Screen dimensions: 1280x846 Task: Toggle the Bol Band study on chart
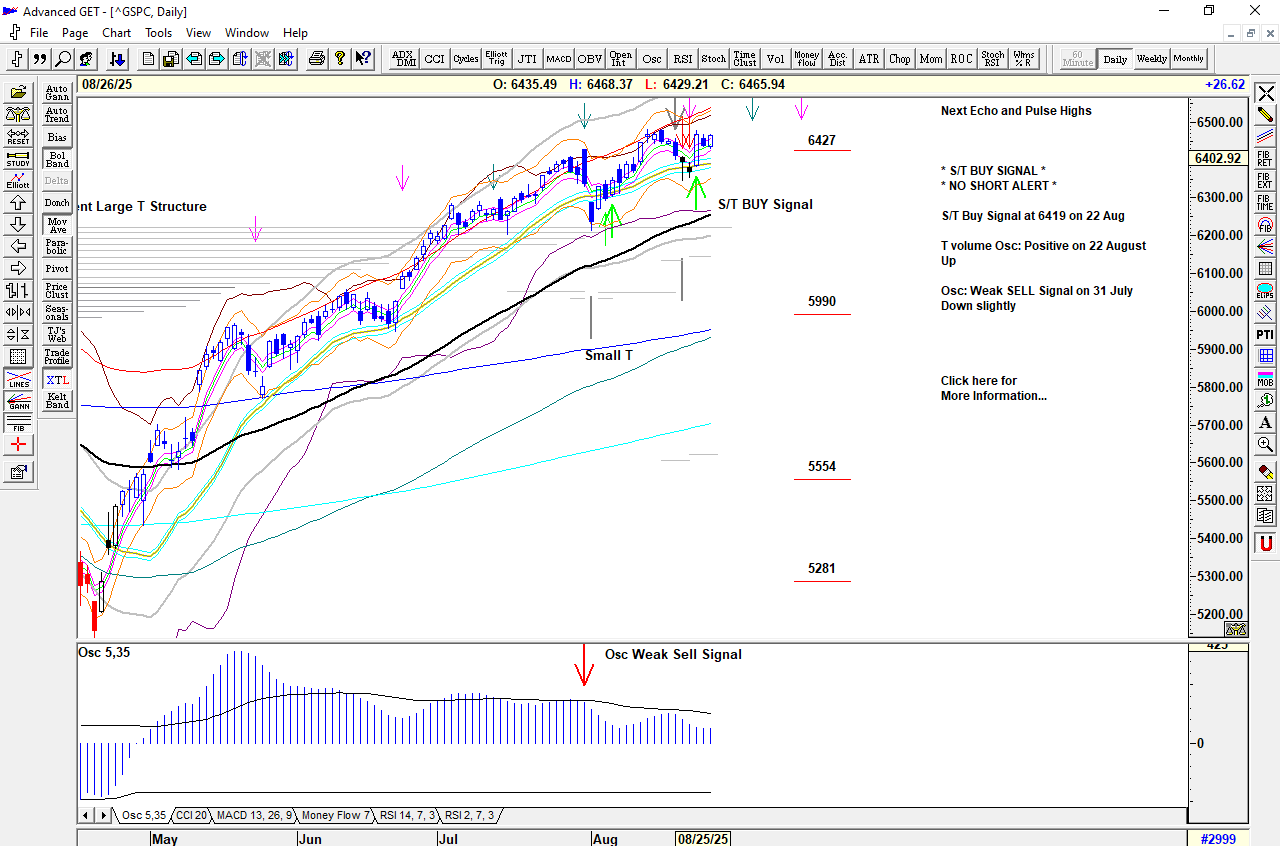coord(57,160)
